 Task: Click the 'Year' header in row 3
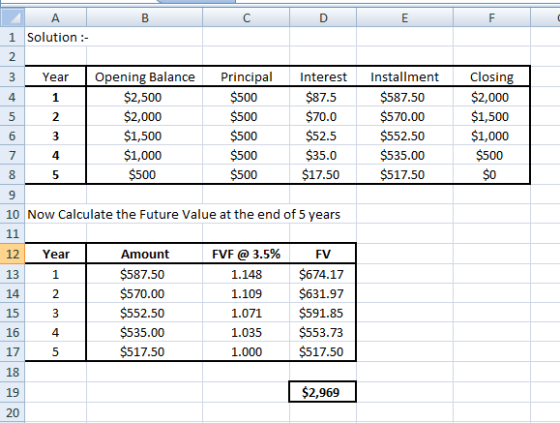[55, 76]
